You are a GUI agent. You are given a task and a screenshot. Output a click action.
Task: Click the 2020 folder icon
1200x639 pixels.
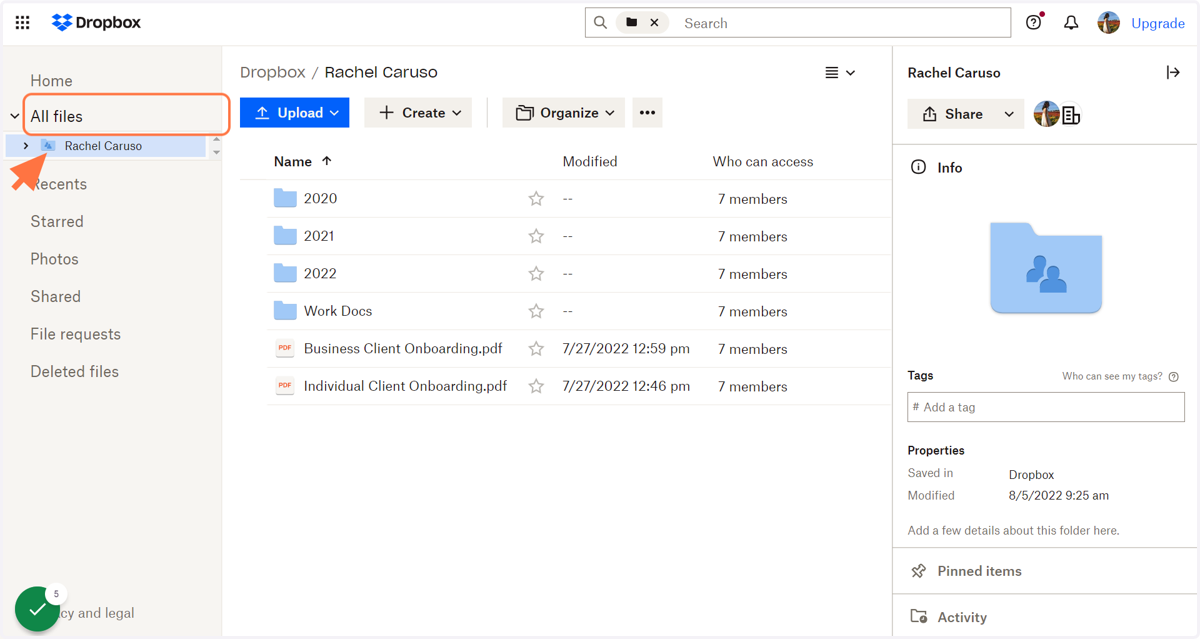[285, 198]
